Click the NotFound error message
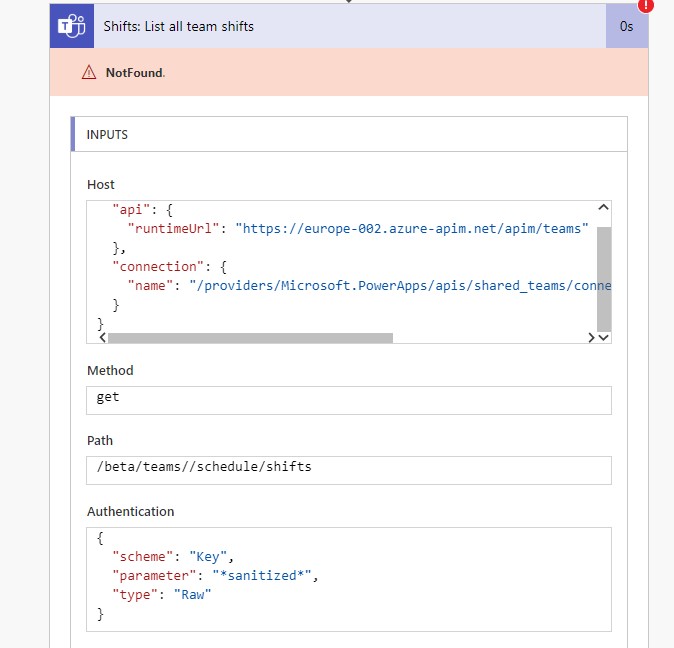674x648 pixels. [135, 73]
